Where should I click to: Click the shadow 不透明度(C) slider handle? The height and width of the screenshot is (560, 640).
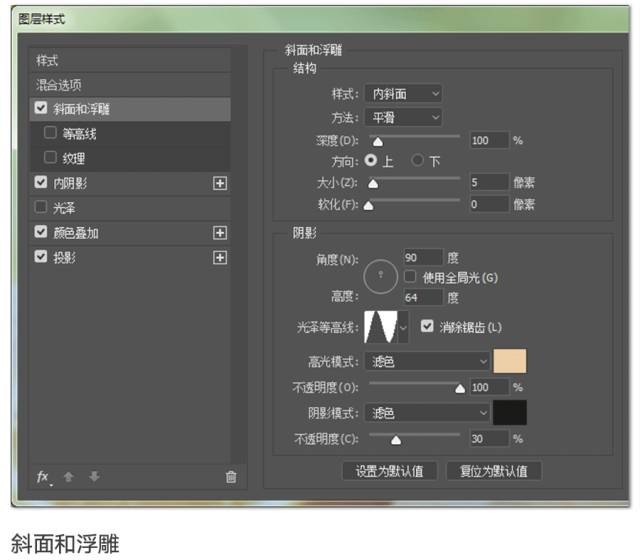click(396, 440)
